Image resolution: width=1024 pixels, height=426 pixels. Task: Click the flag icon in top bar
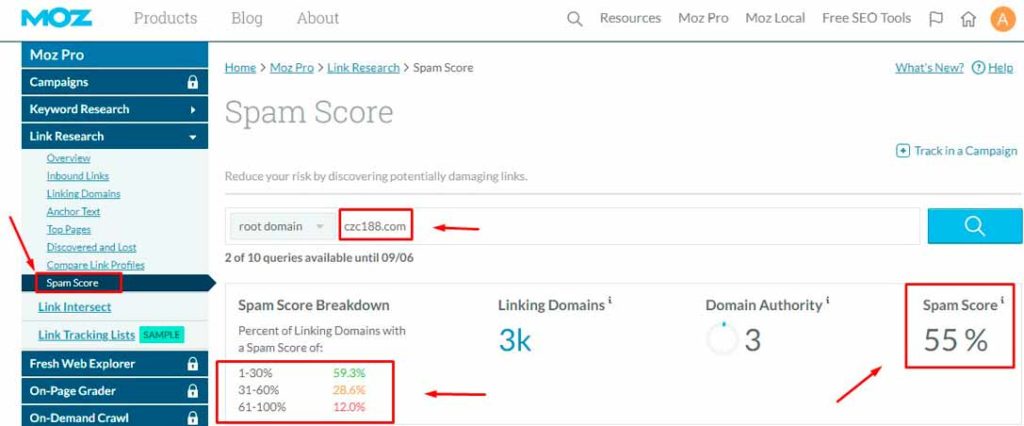[936, 19]
